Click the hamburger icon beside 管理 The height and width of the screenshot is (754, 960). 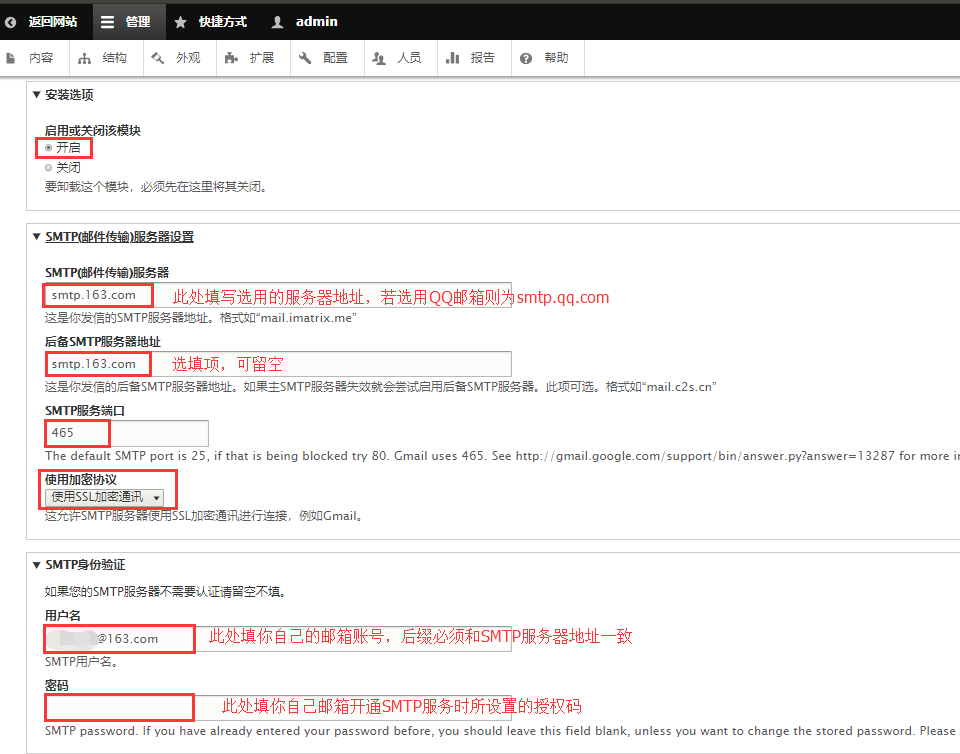tap(108, 22)
